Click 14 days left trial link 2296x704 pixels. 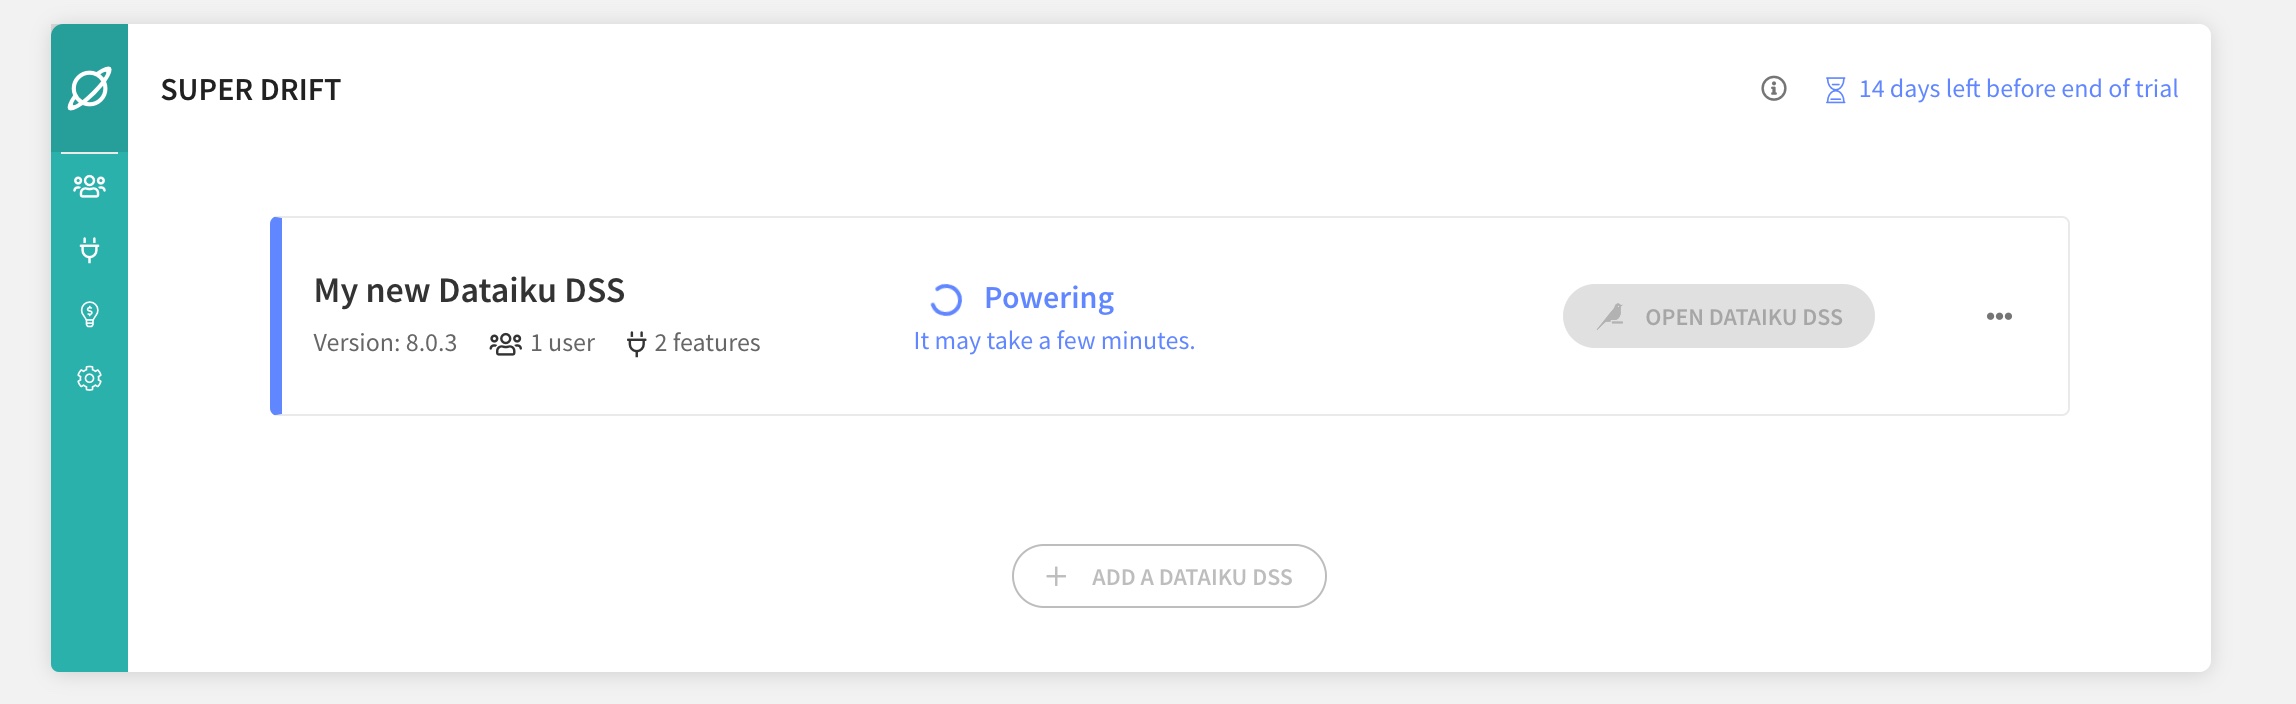[2018, 89]
